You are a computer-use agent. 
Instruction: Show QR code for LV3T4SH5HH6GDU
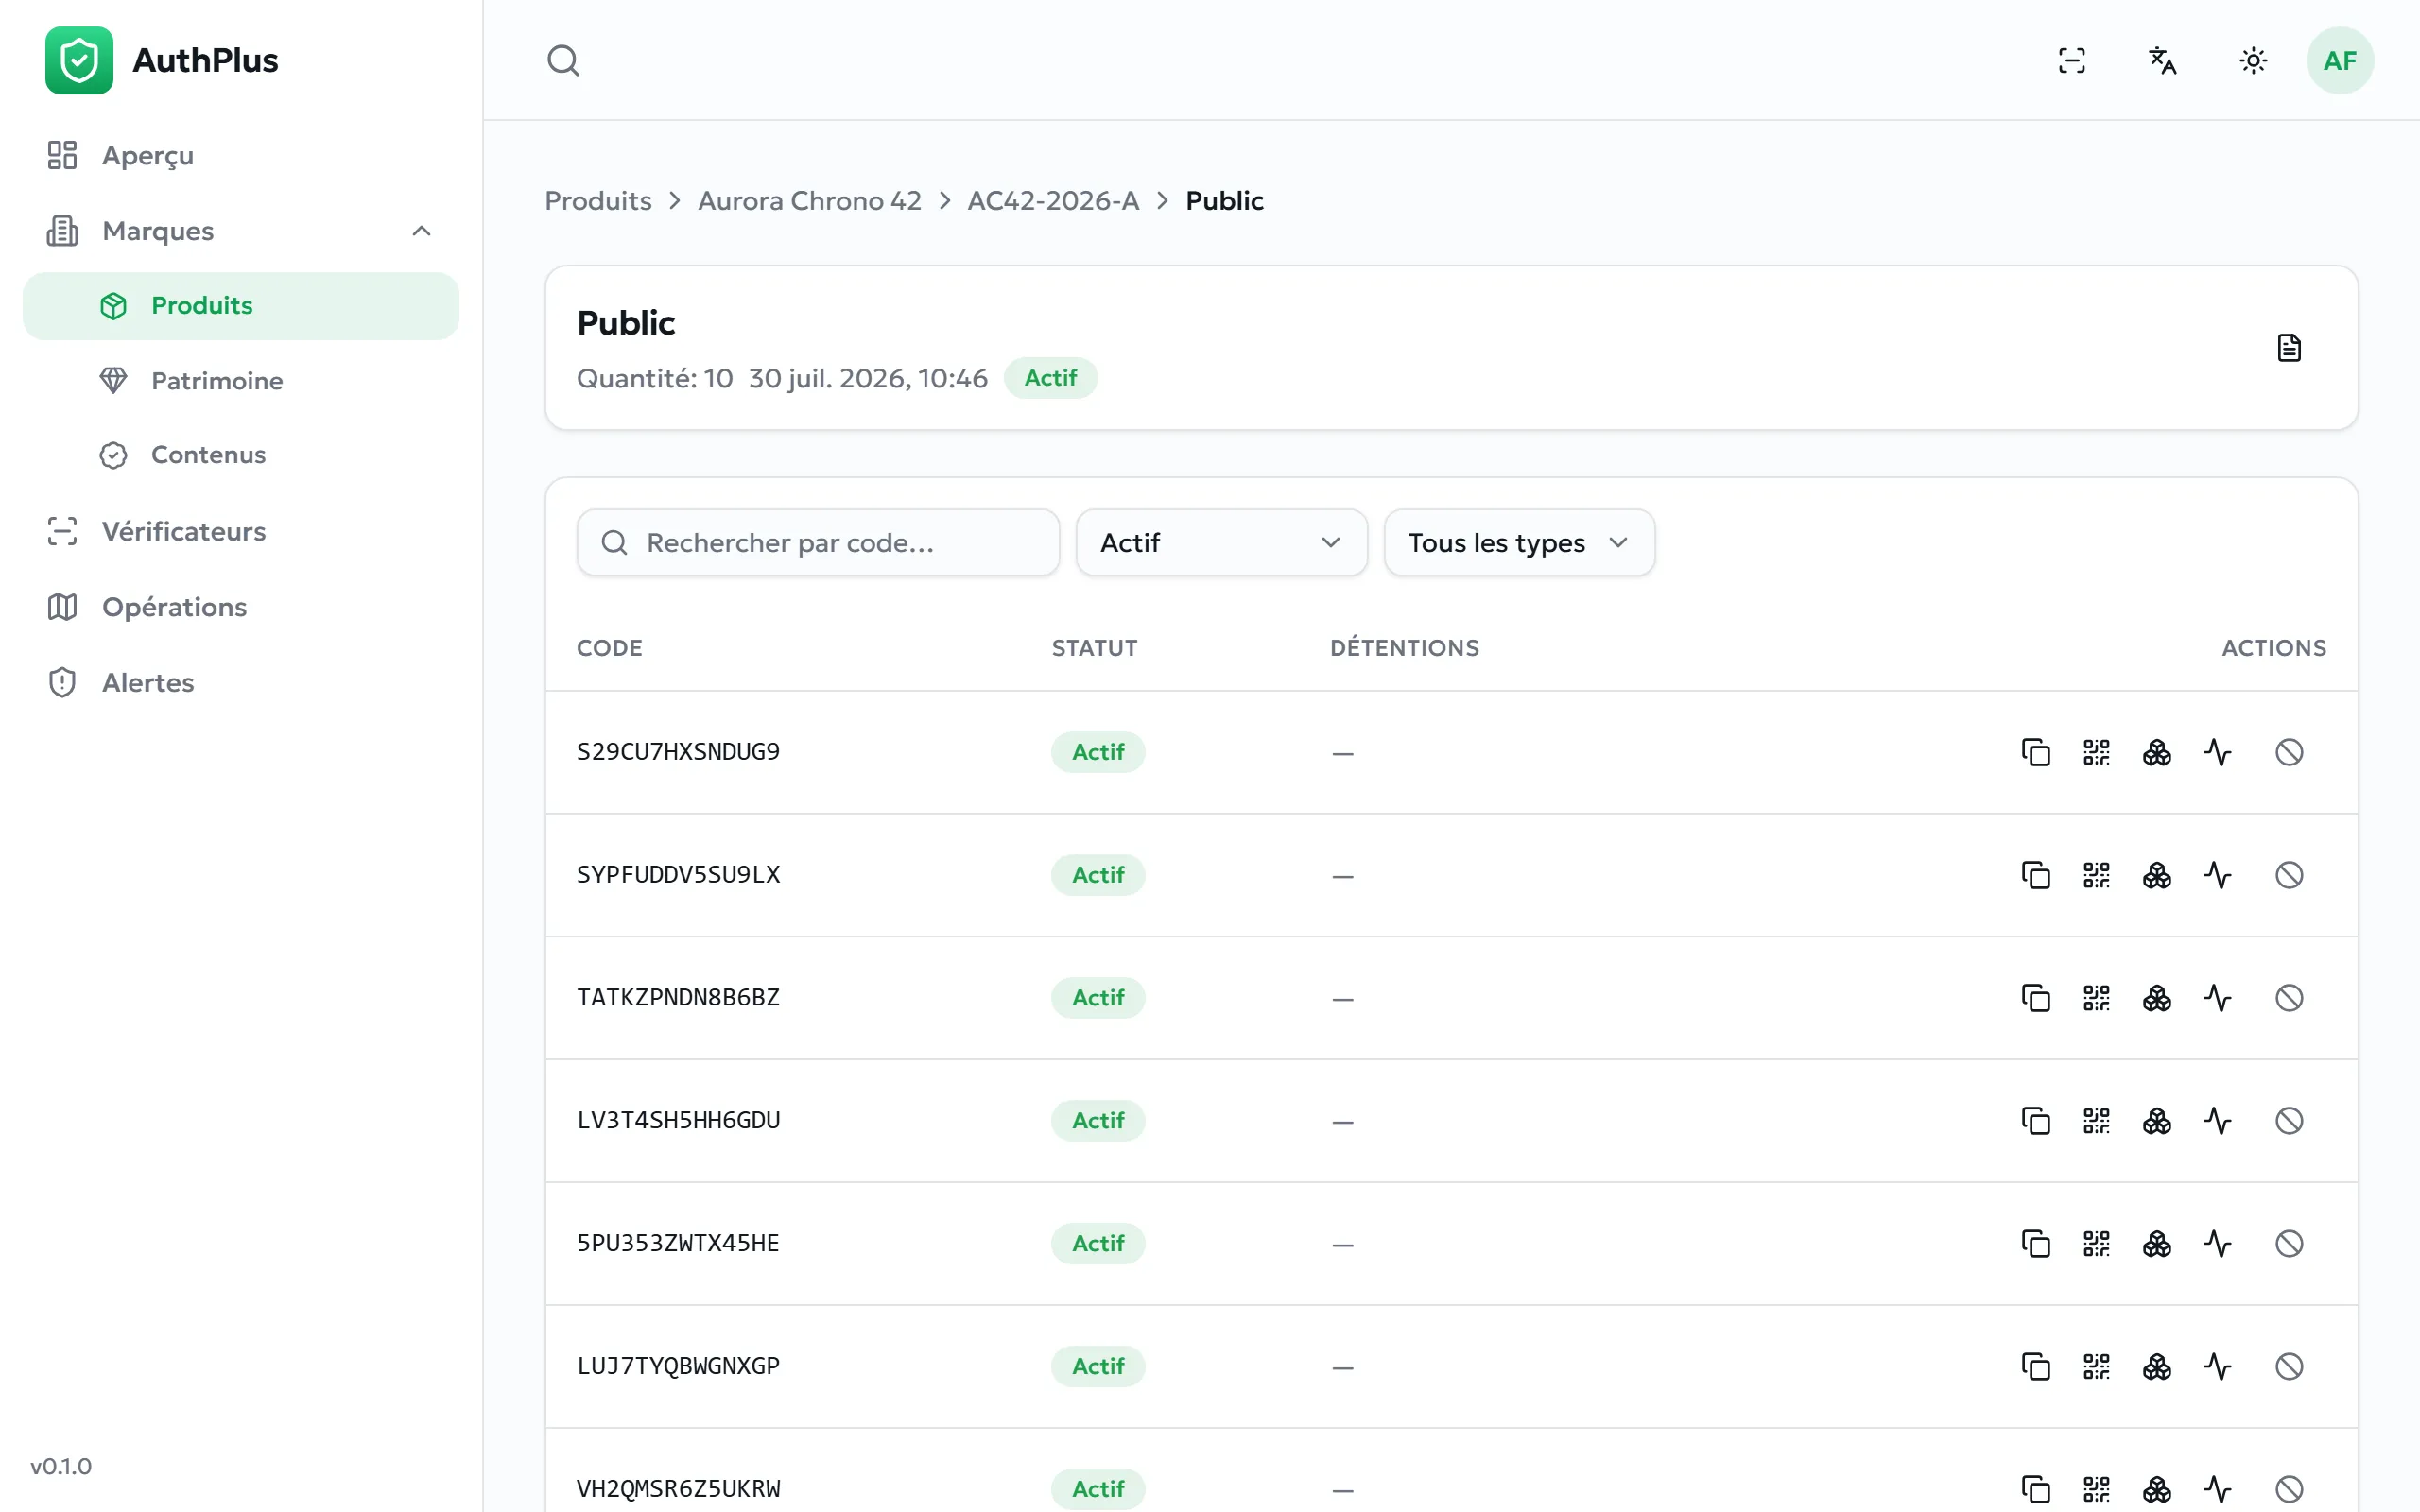[x=2097, y=1121]
